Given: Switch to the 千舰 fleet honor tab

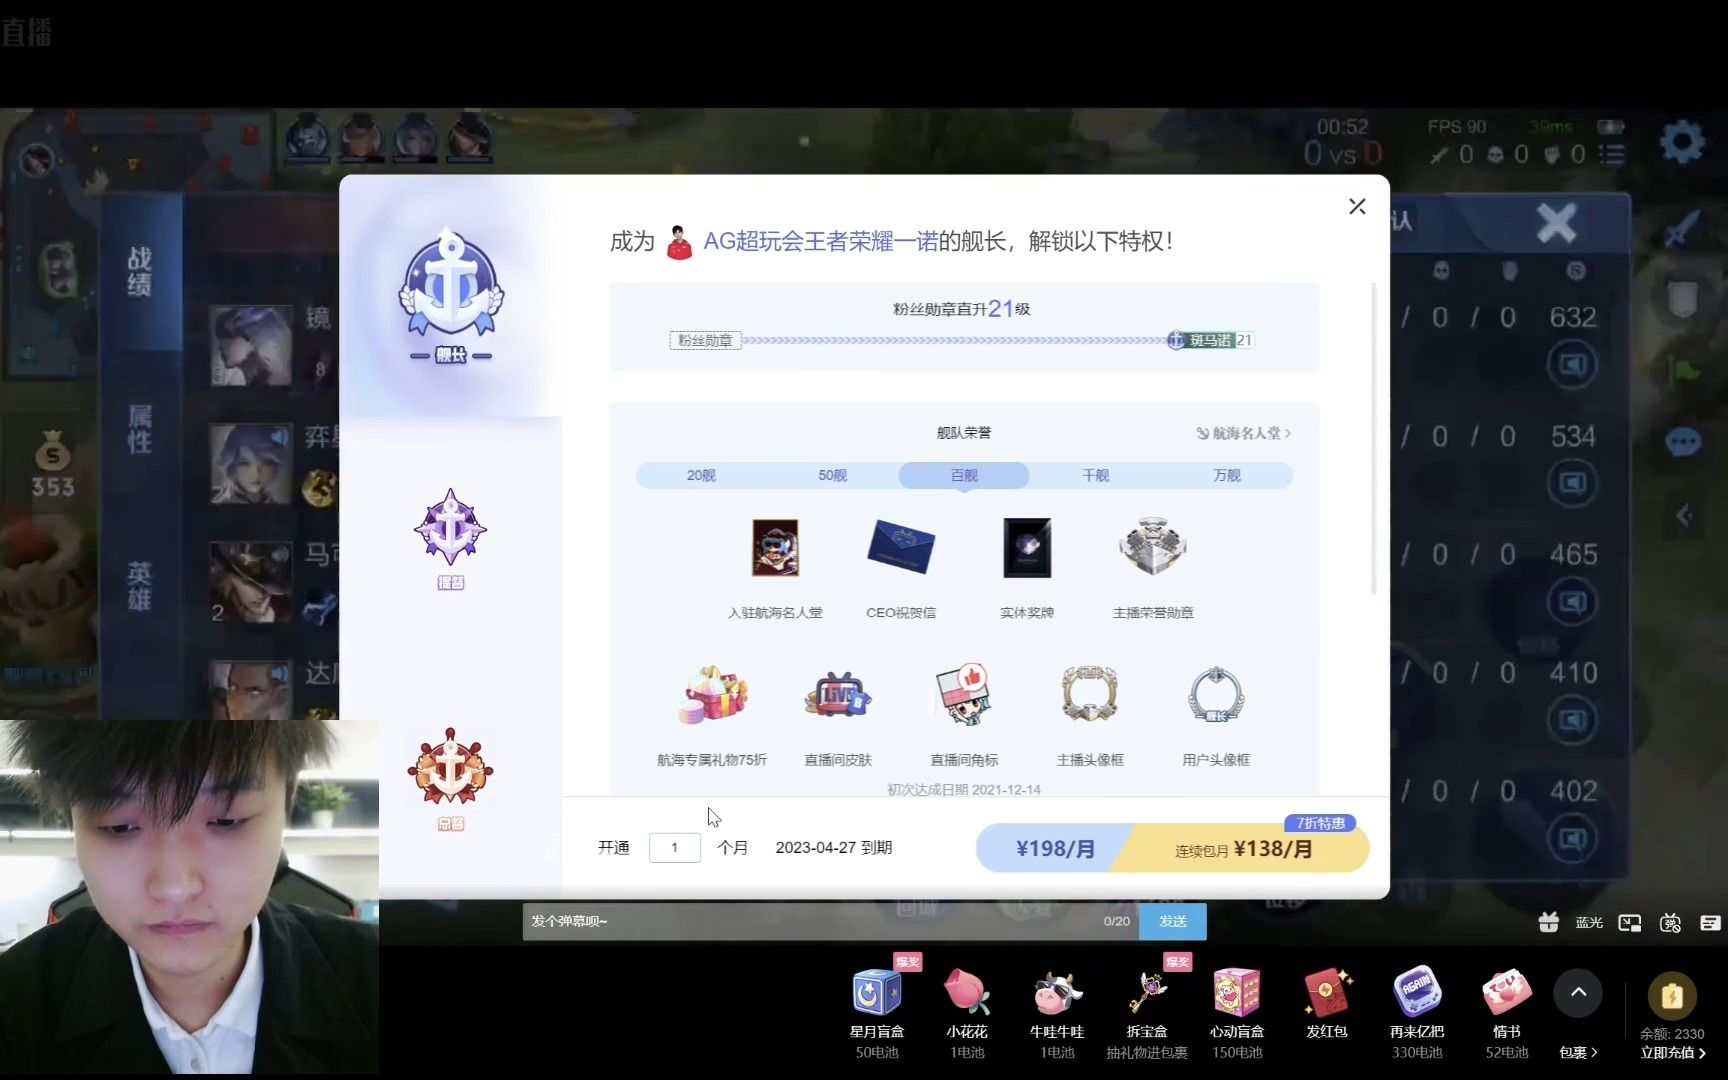Looking at the screenshot, I should [1095, 475].
